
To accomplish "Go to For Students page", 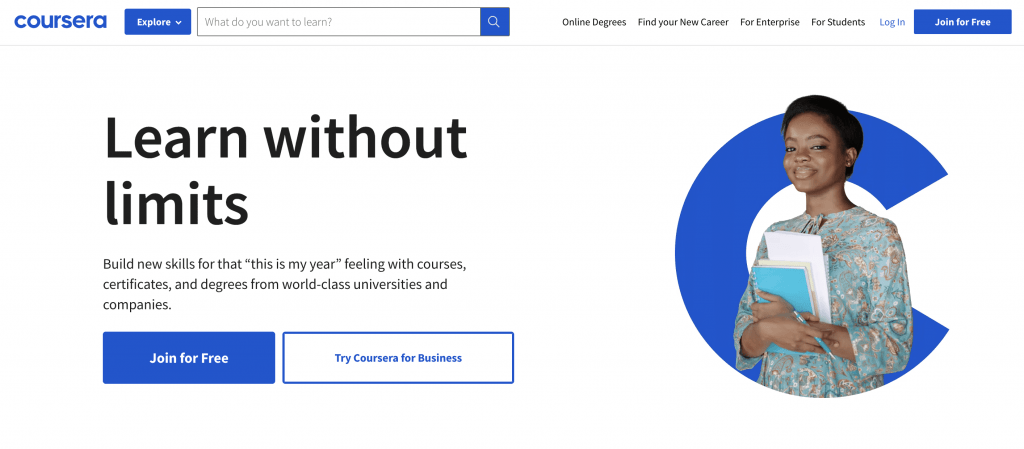I will (x=838, y=22).
